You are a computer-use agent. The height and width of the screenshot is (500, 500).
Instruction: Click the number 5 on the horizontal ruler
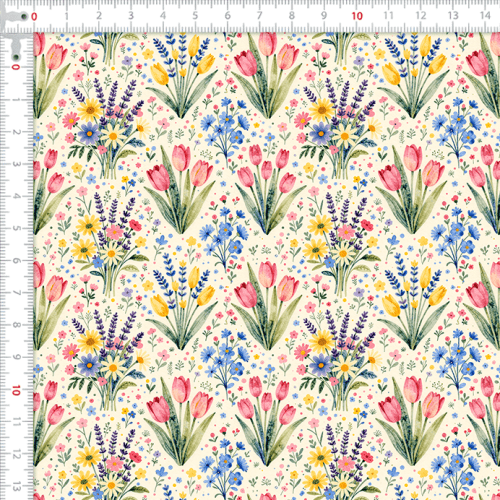point(195,16)
